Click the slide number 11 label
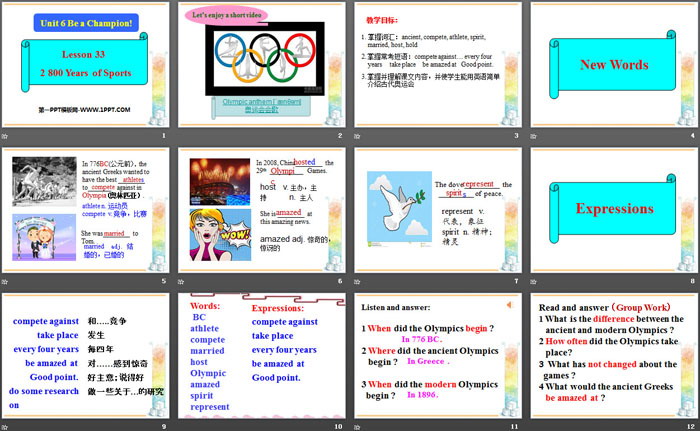 pos(514,427)
